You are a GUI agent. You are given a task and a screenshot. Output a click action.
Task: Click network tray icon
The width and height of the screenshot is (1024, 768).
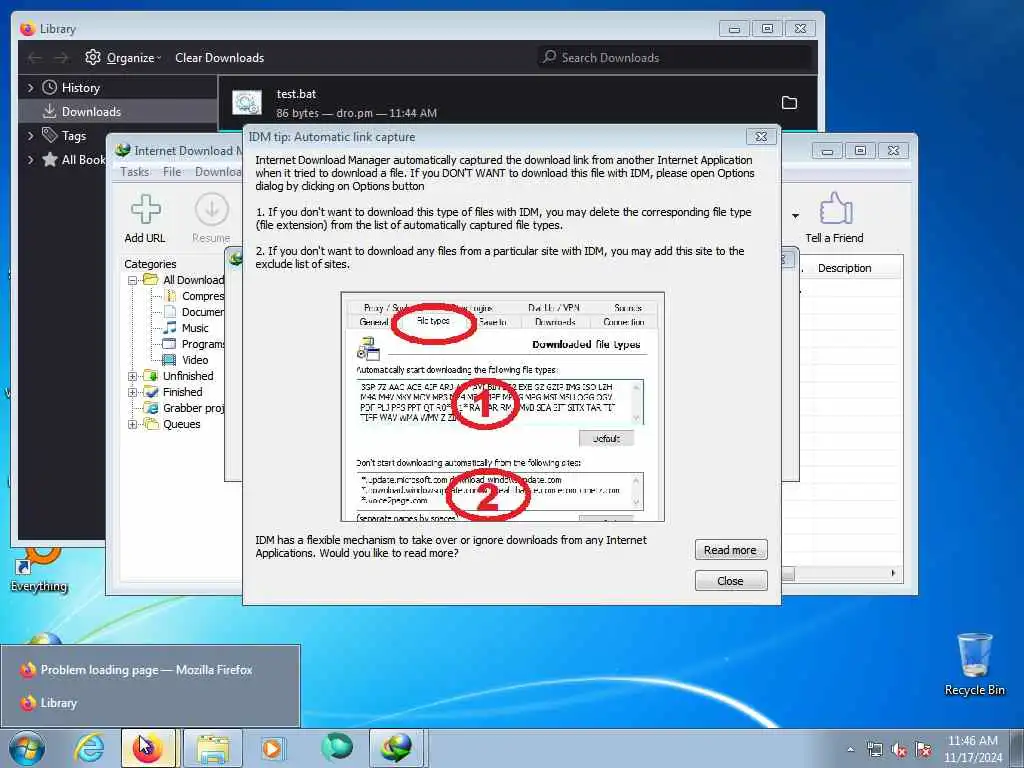(x=874, y=750)
